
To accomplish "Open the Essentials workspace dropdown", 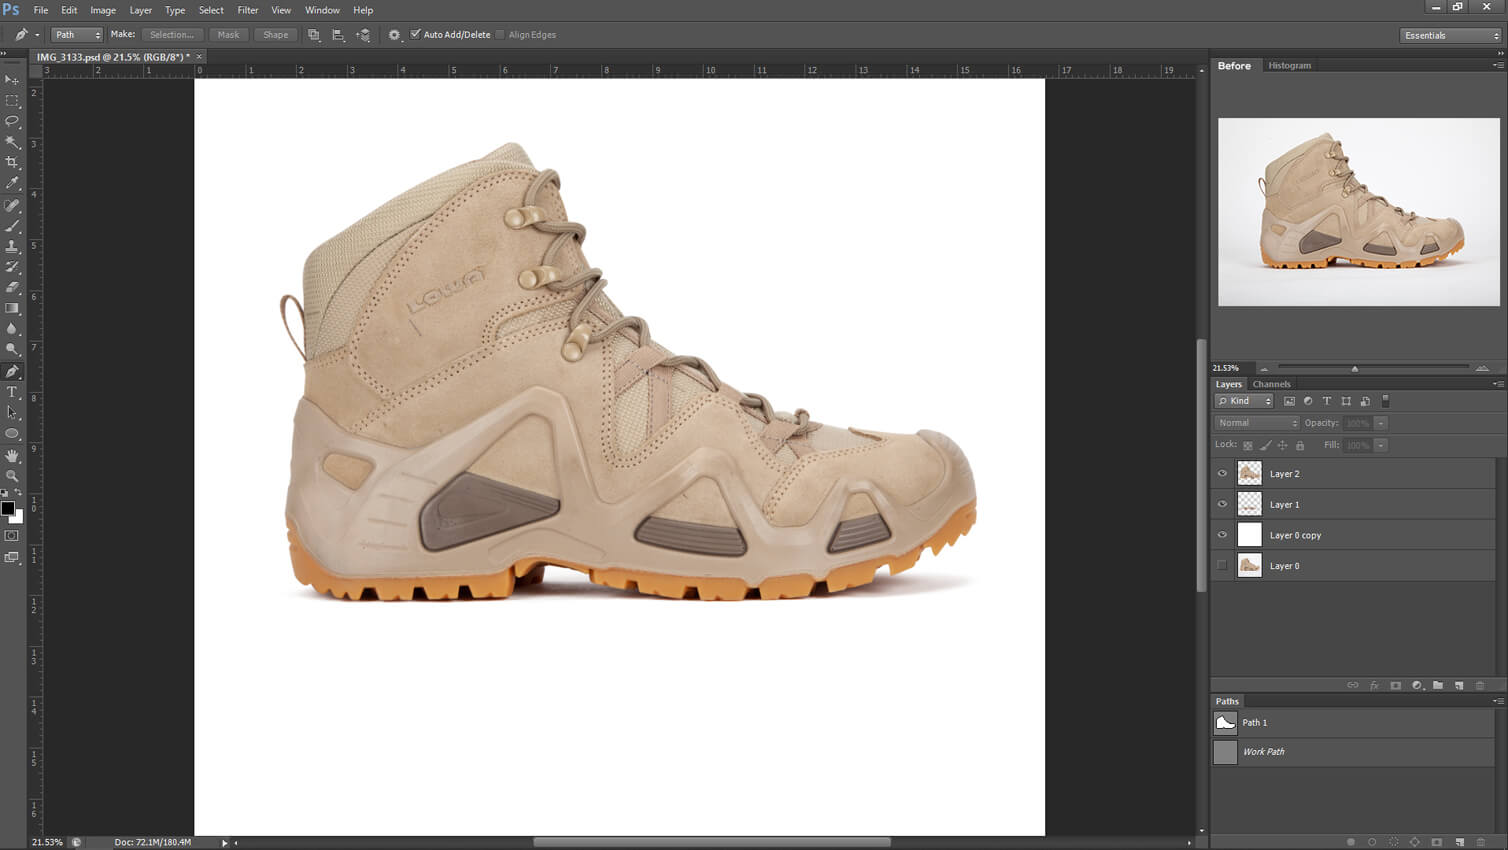I will tap(1451, 35).
